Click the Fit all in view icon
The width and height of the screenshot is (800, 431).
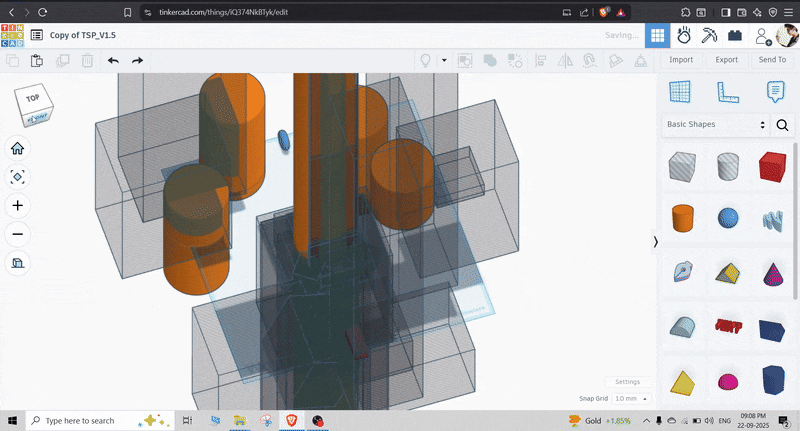(x=17, y=177)
